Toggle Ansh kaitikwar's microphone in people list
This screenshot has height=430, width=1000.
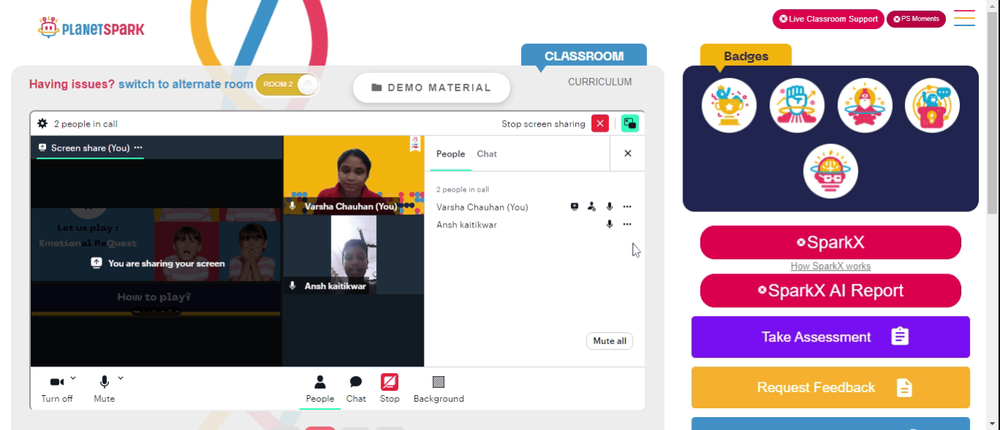[x=610, y=225]
